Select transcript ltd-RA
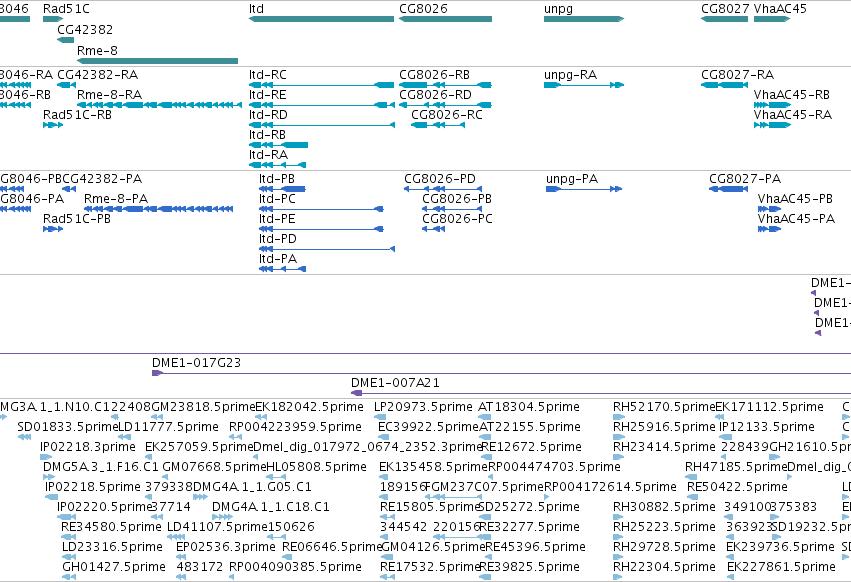 277,165
